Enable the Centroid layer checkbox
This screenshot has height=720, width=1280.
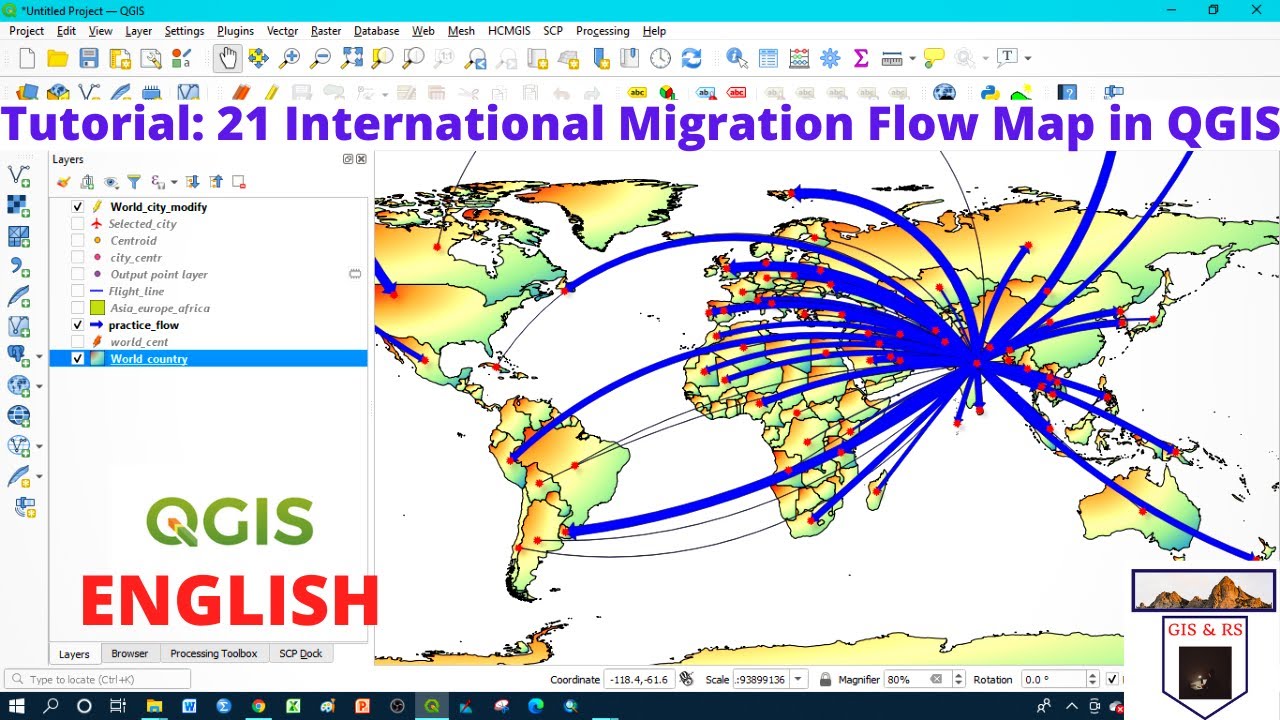(77, 241)
